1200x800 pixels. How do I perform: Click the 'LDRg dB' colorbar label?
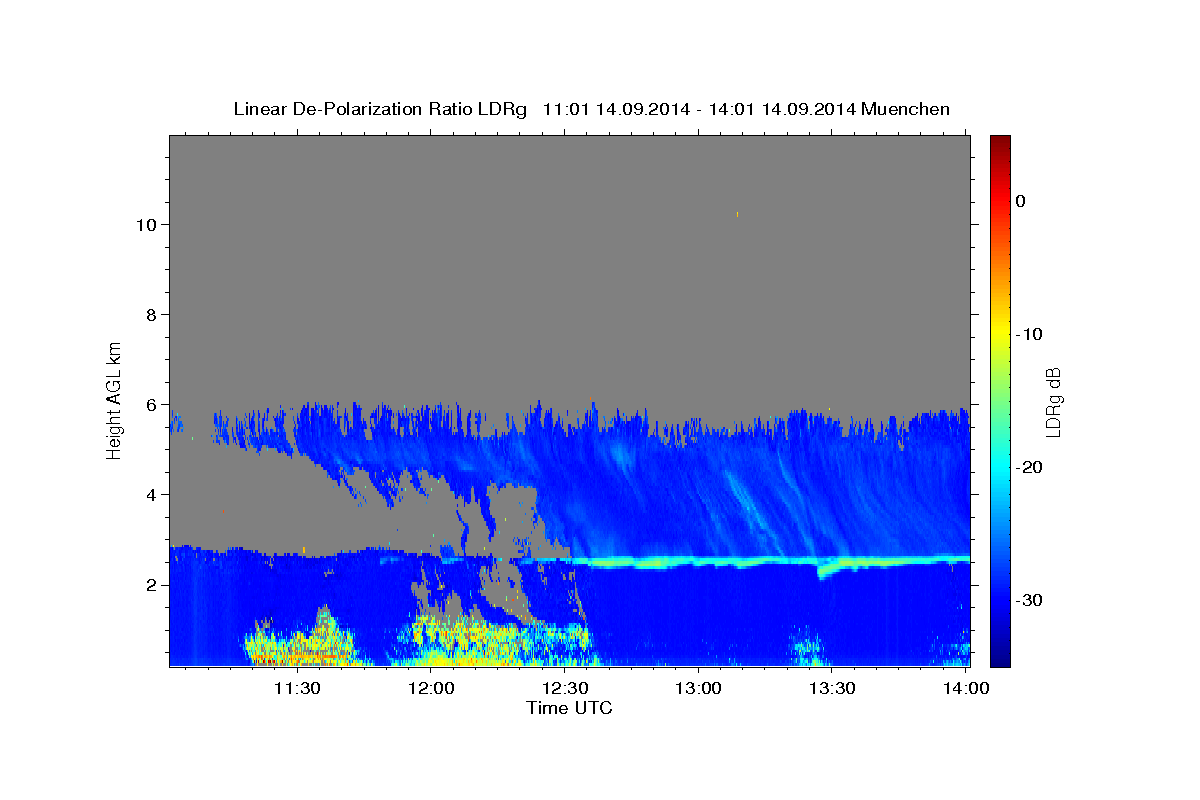(x=1052, y=401)
